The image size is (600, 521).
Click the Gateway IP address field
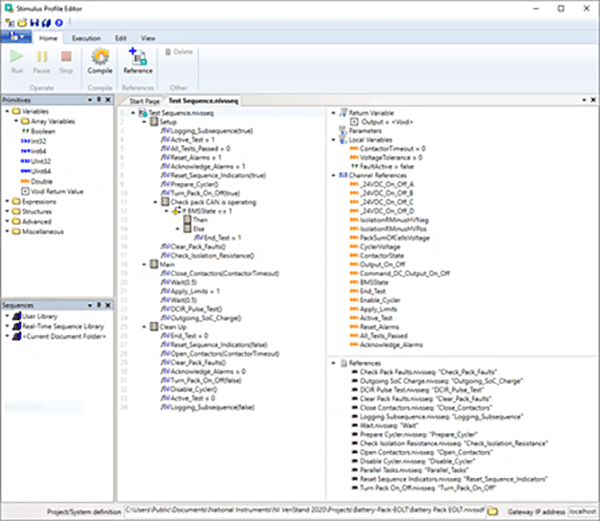[583, 511]
